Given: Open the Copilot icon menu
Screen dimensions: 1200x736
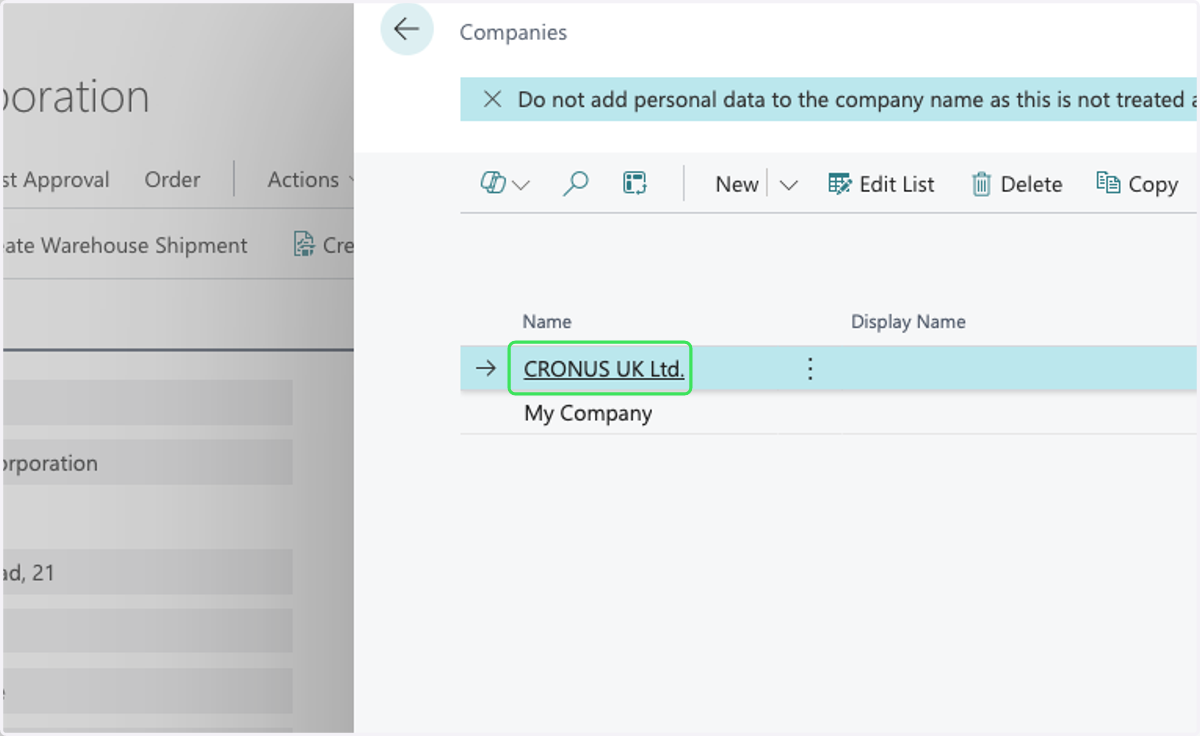Looking at the screenshot, I should pos(492,183).
